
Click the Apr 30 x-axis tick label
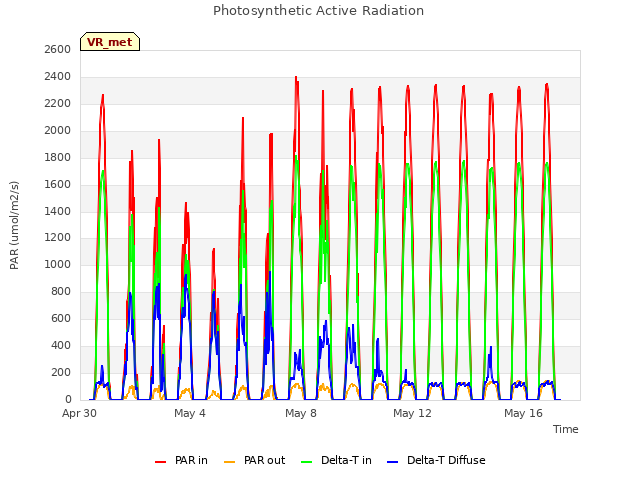point(79,413)
